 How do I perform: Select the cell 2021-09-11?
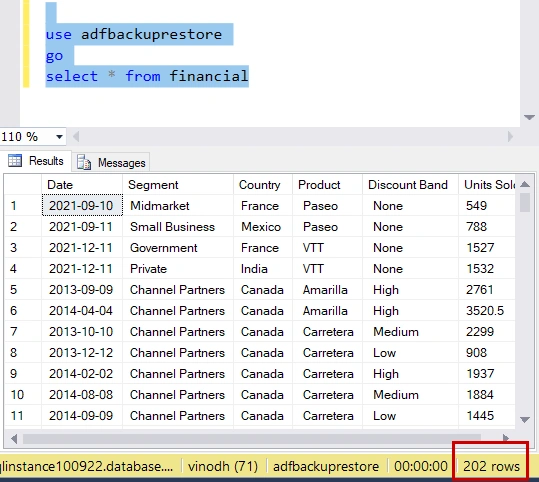point(82,227)
